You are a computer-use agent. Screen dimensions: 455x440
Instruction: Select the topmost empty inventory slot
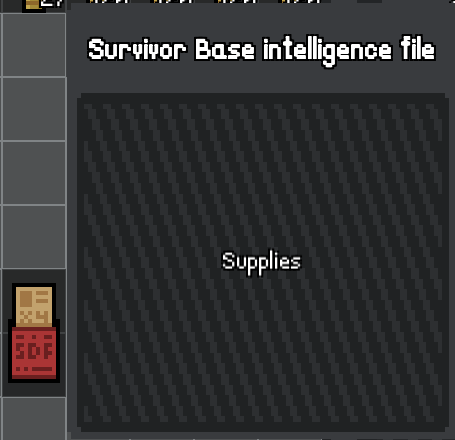coord(34,45)
